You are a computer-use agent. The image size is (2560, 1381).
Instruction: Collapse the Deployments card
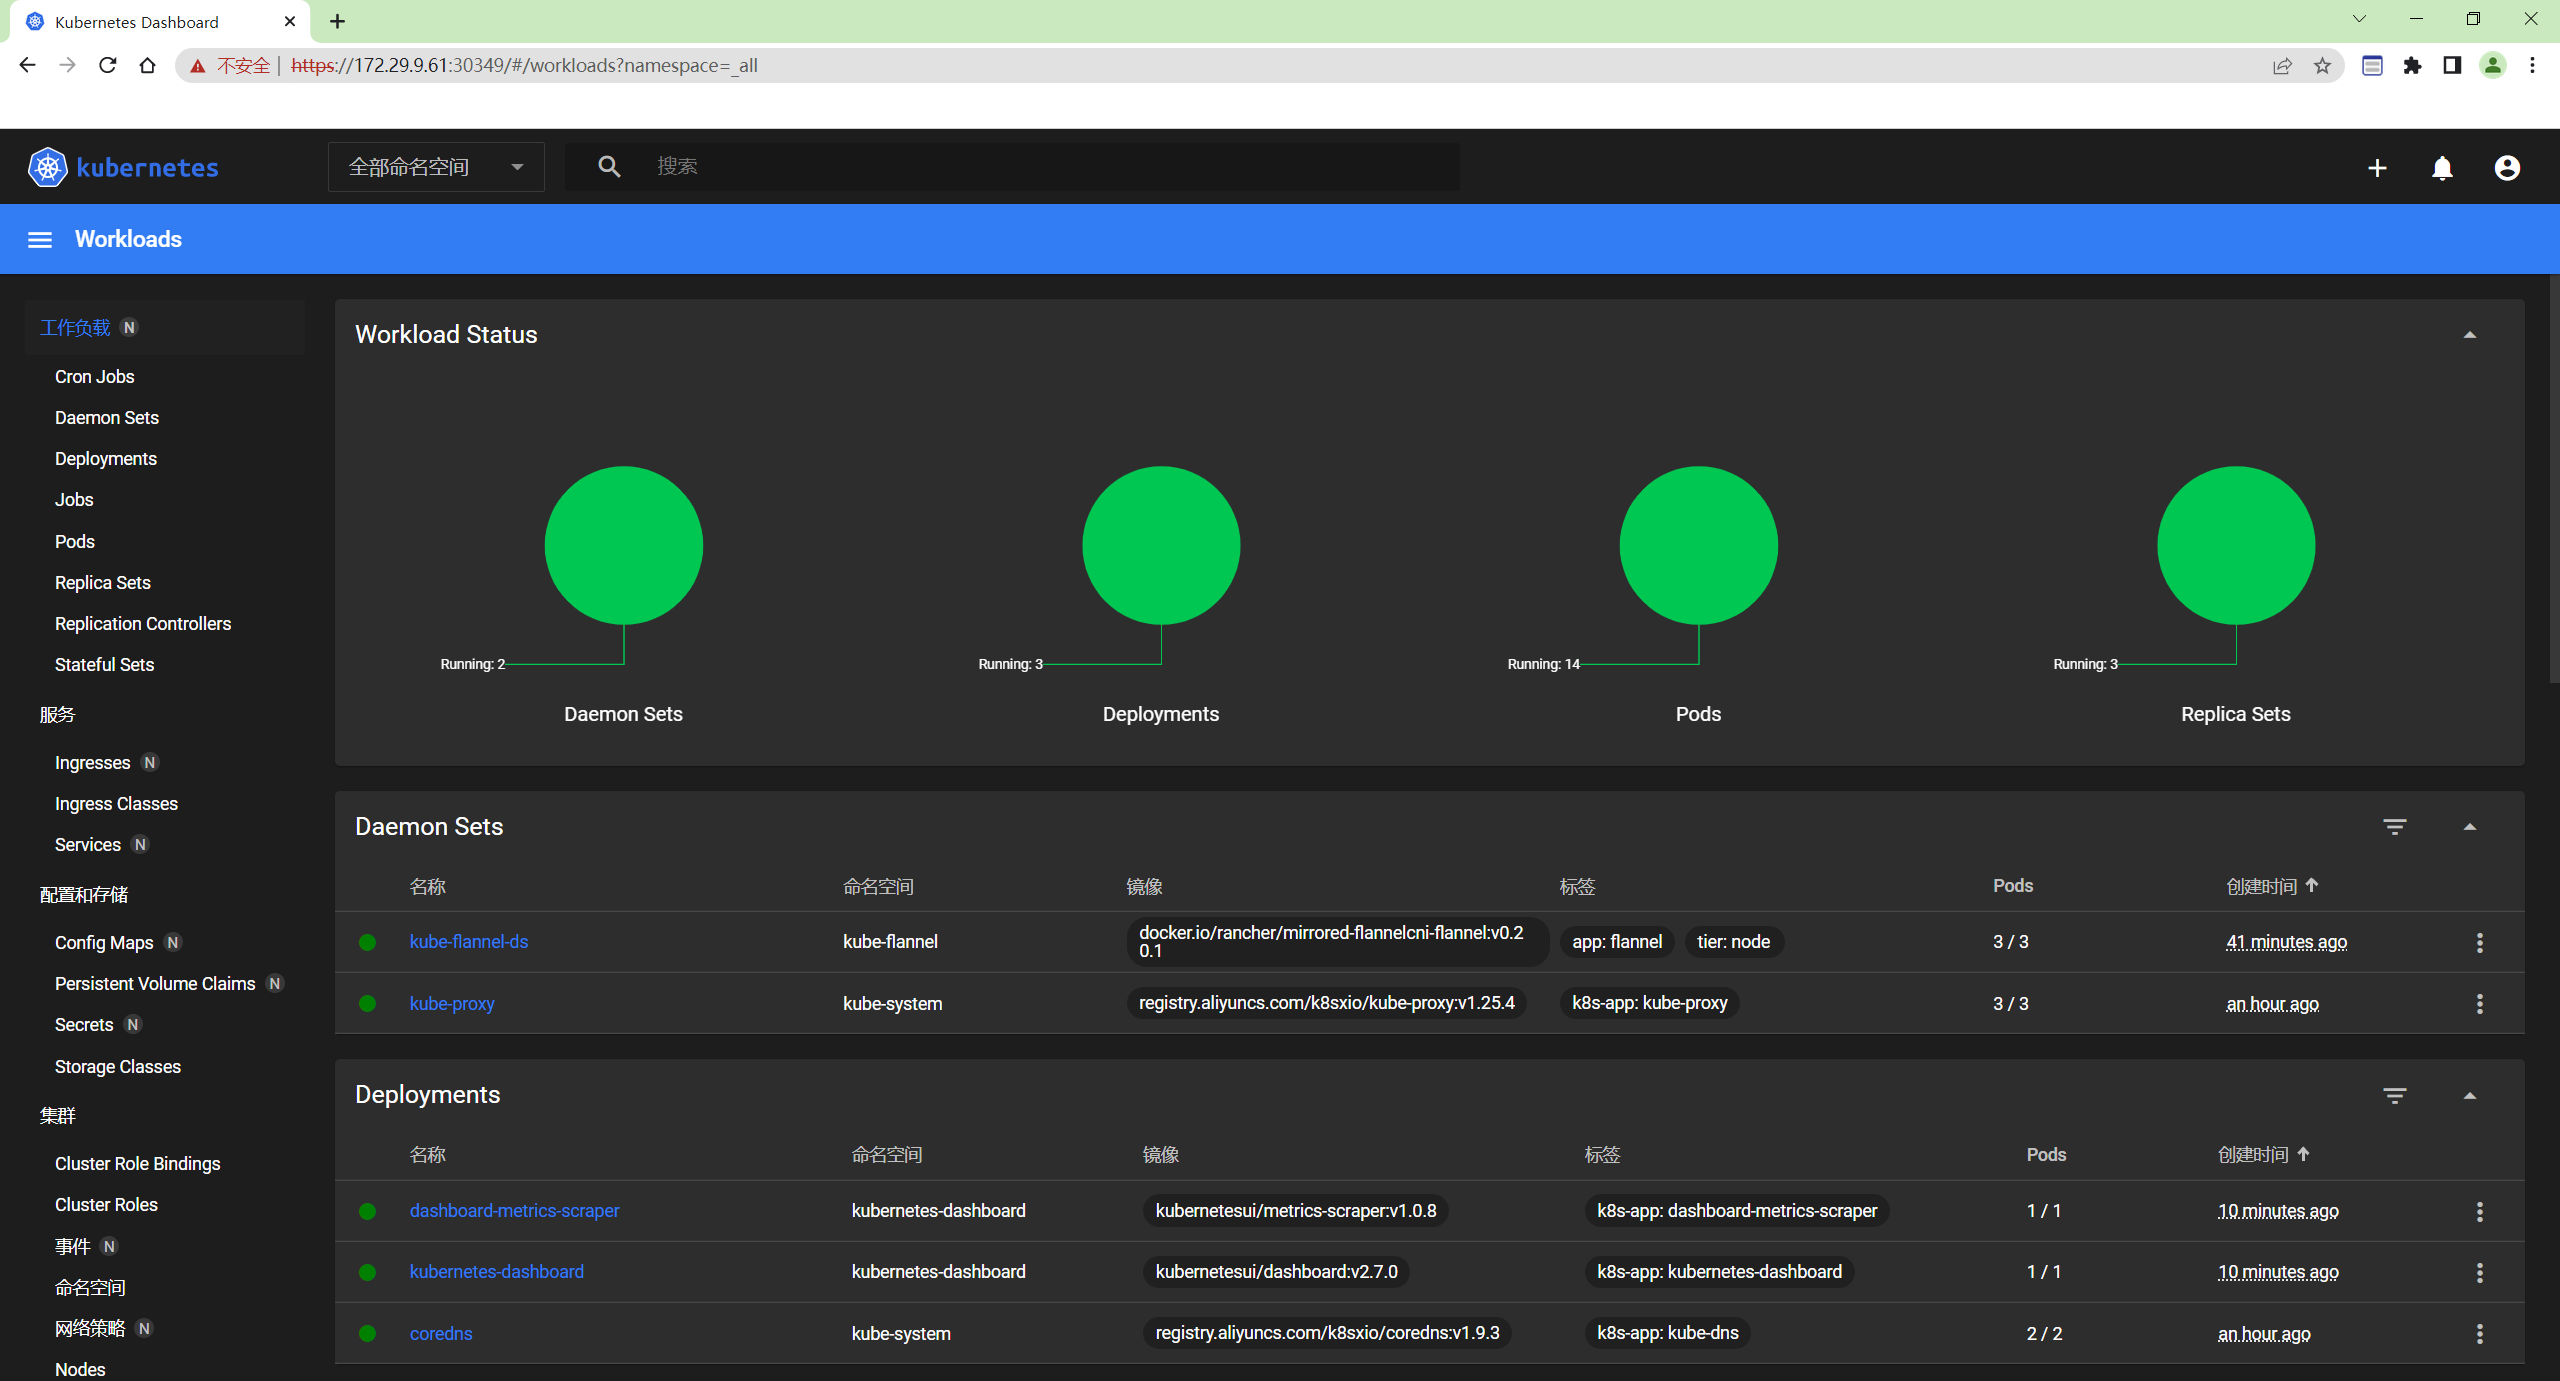coord(2470,1096)
